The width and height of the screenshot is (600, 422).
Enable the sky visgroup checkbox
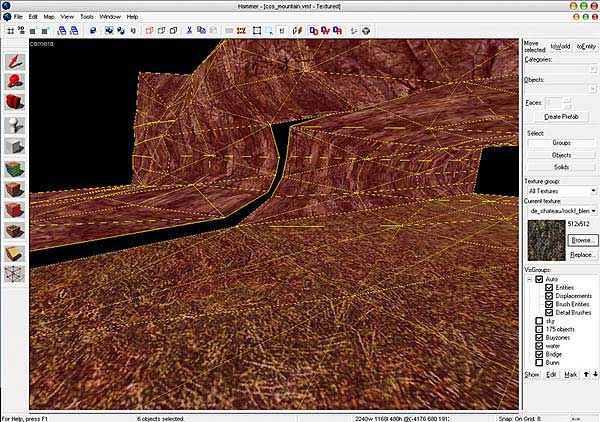point(539,320)
